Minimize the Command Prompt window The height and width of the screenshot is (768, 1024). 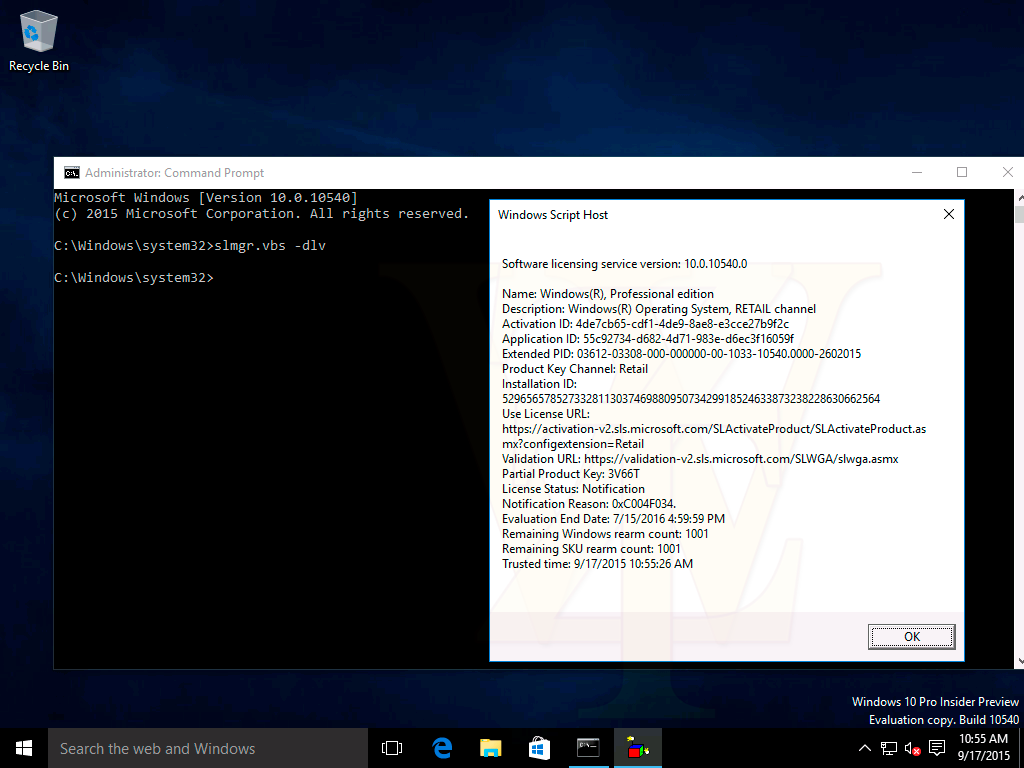tap(917, 172)
